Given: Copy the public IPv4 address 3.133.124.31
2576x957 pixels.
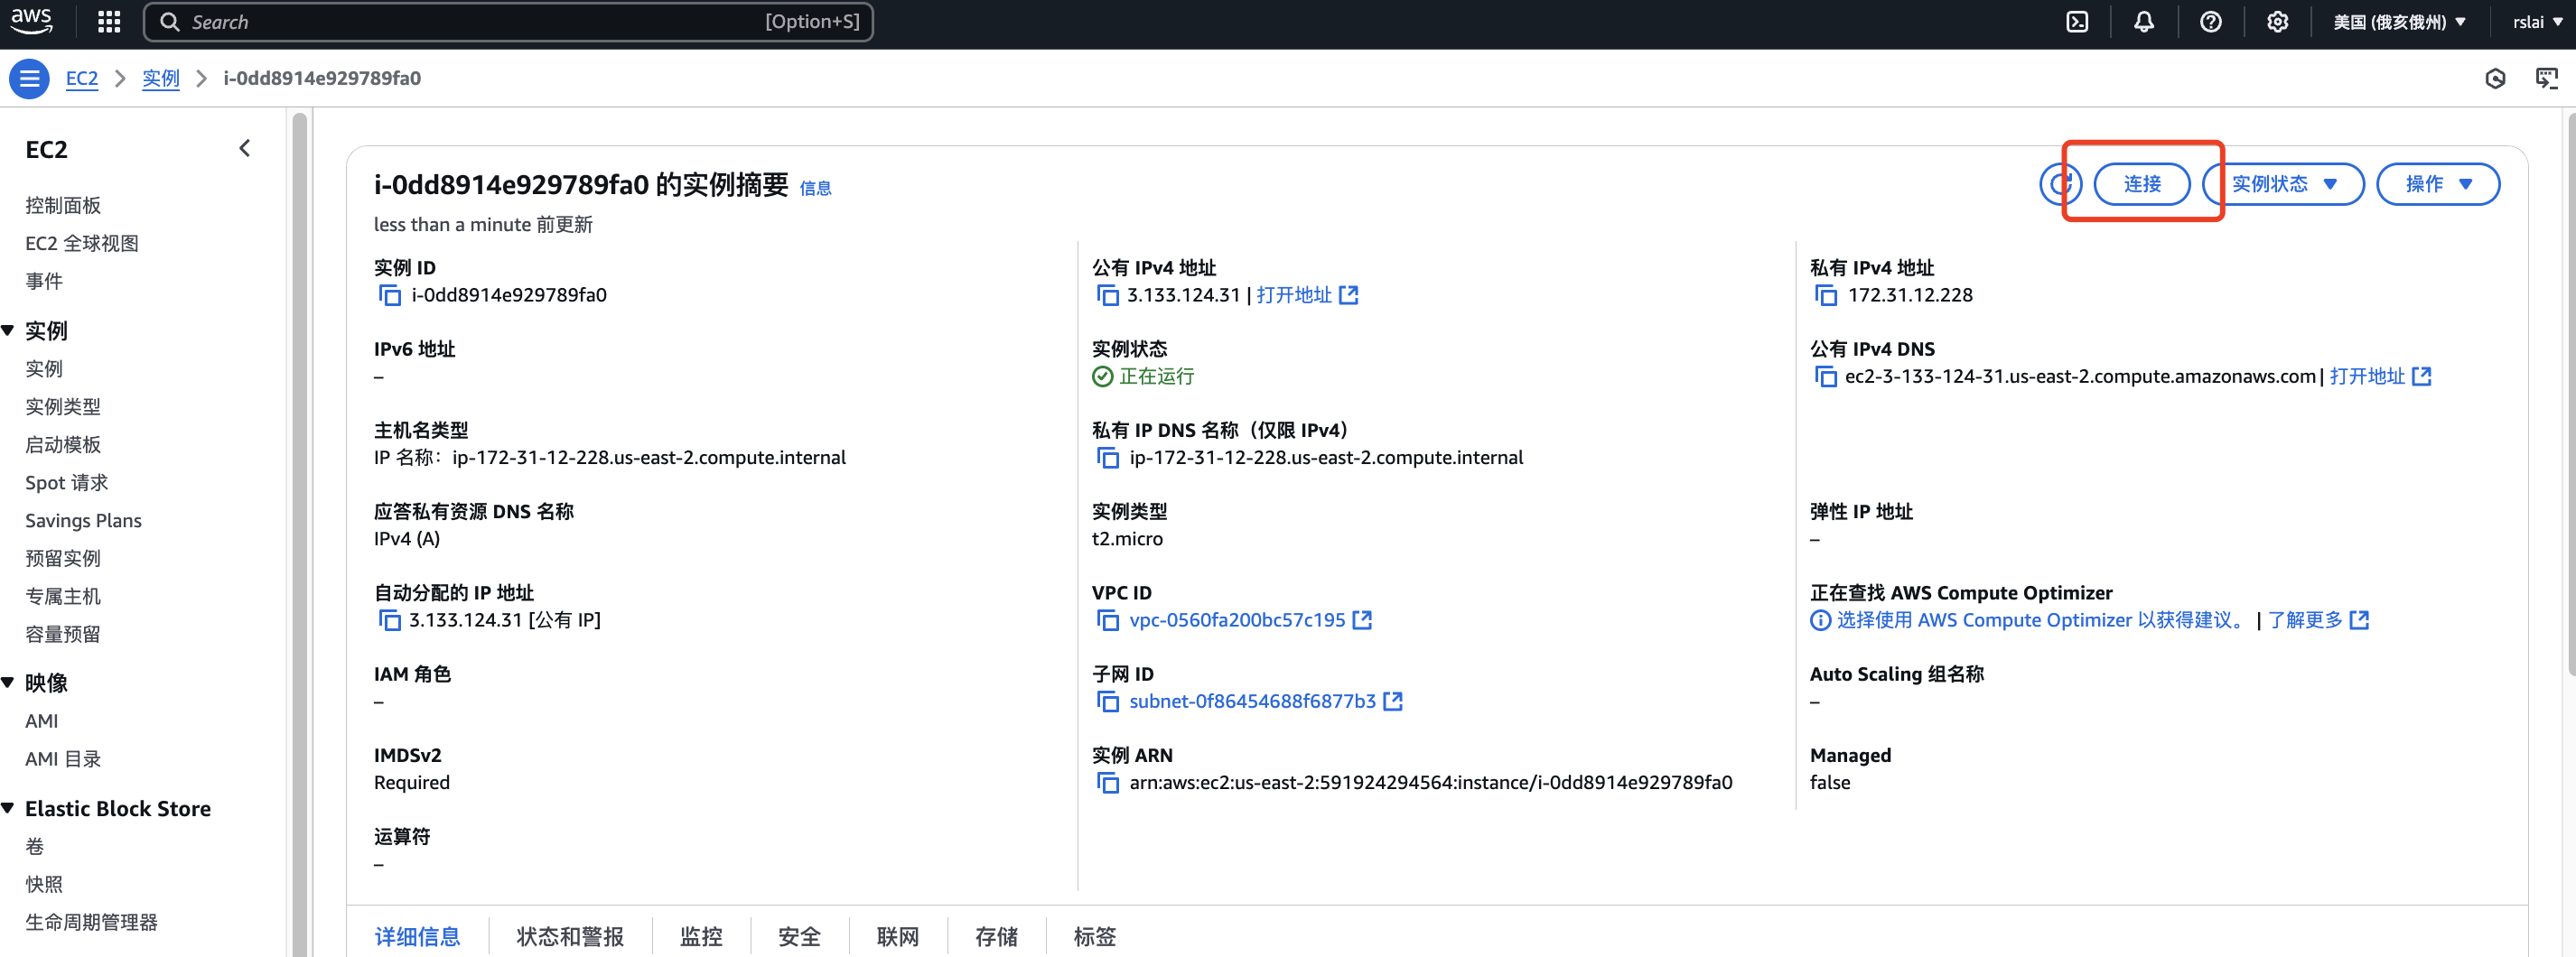Looking at the screenshot, I should click(1107, 295).
